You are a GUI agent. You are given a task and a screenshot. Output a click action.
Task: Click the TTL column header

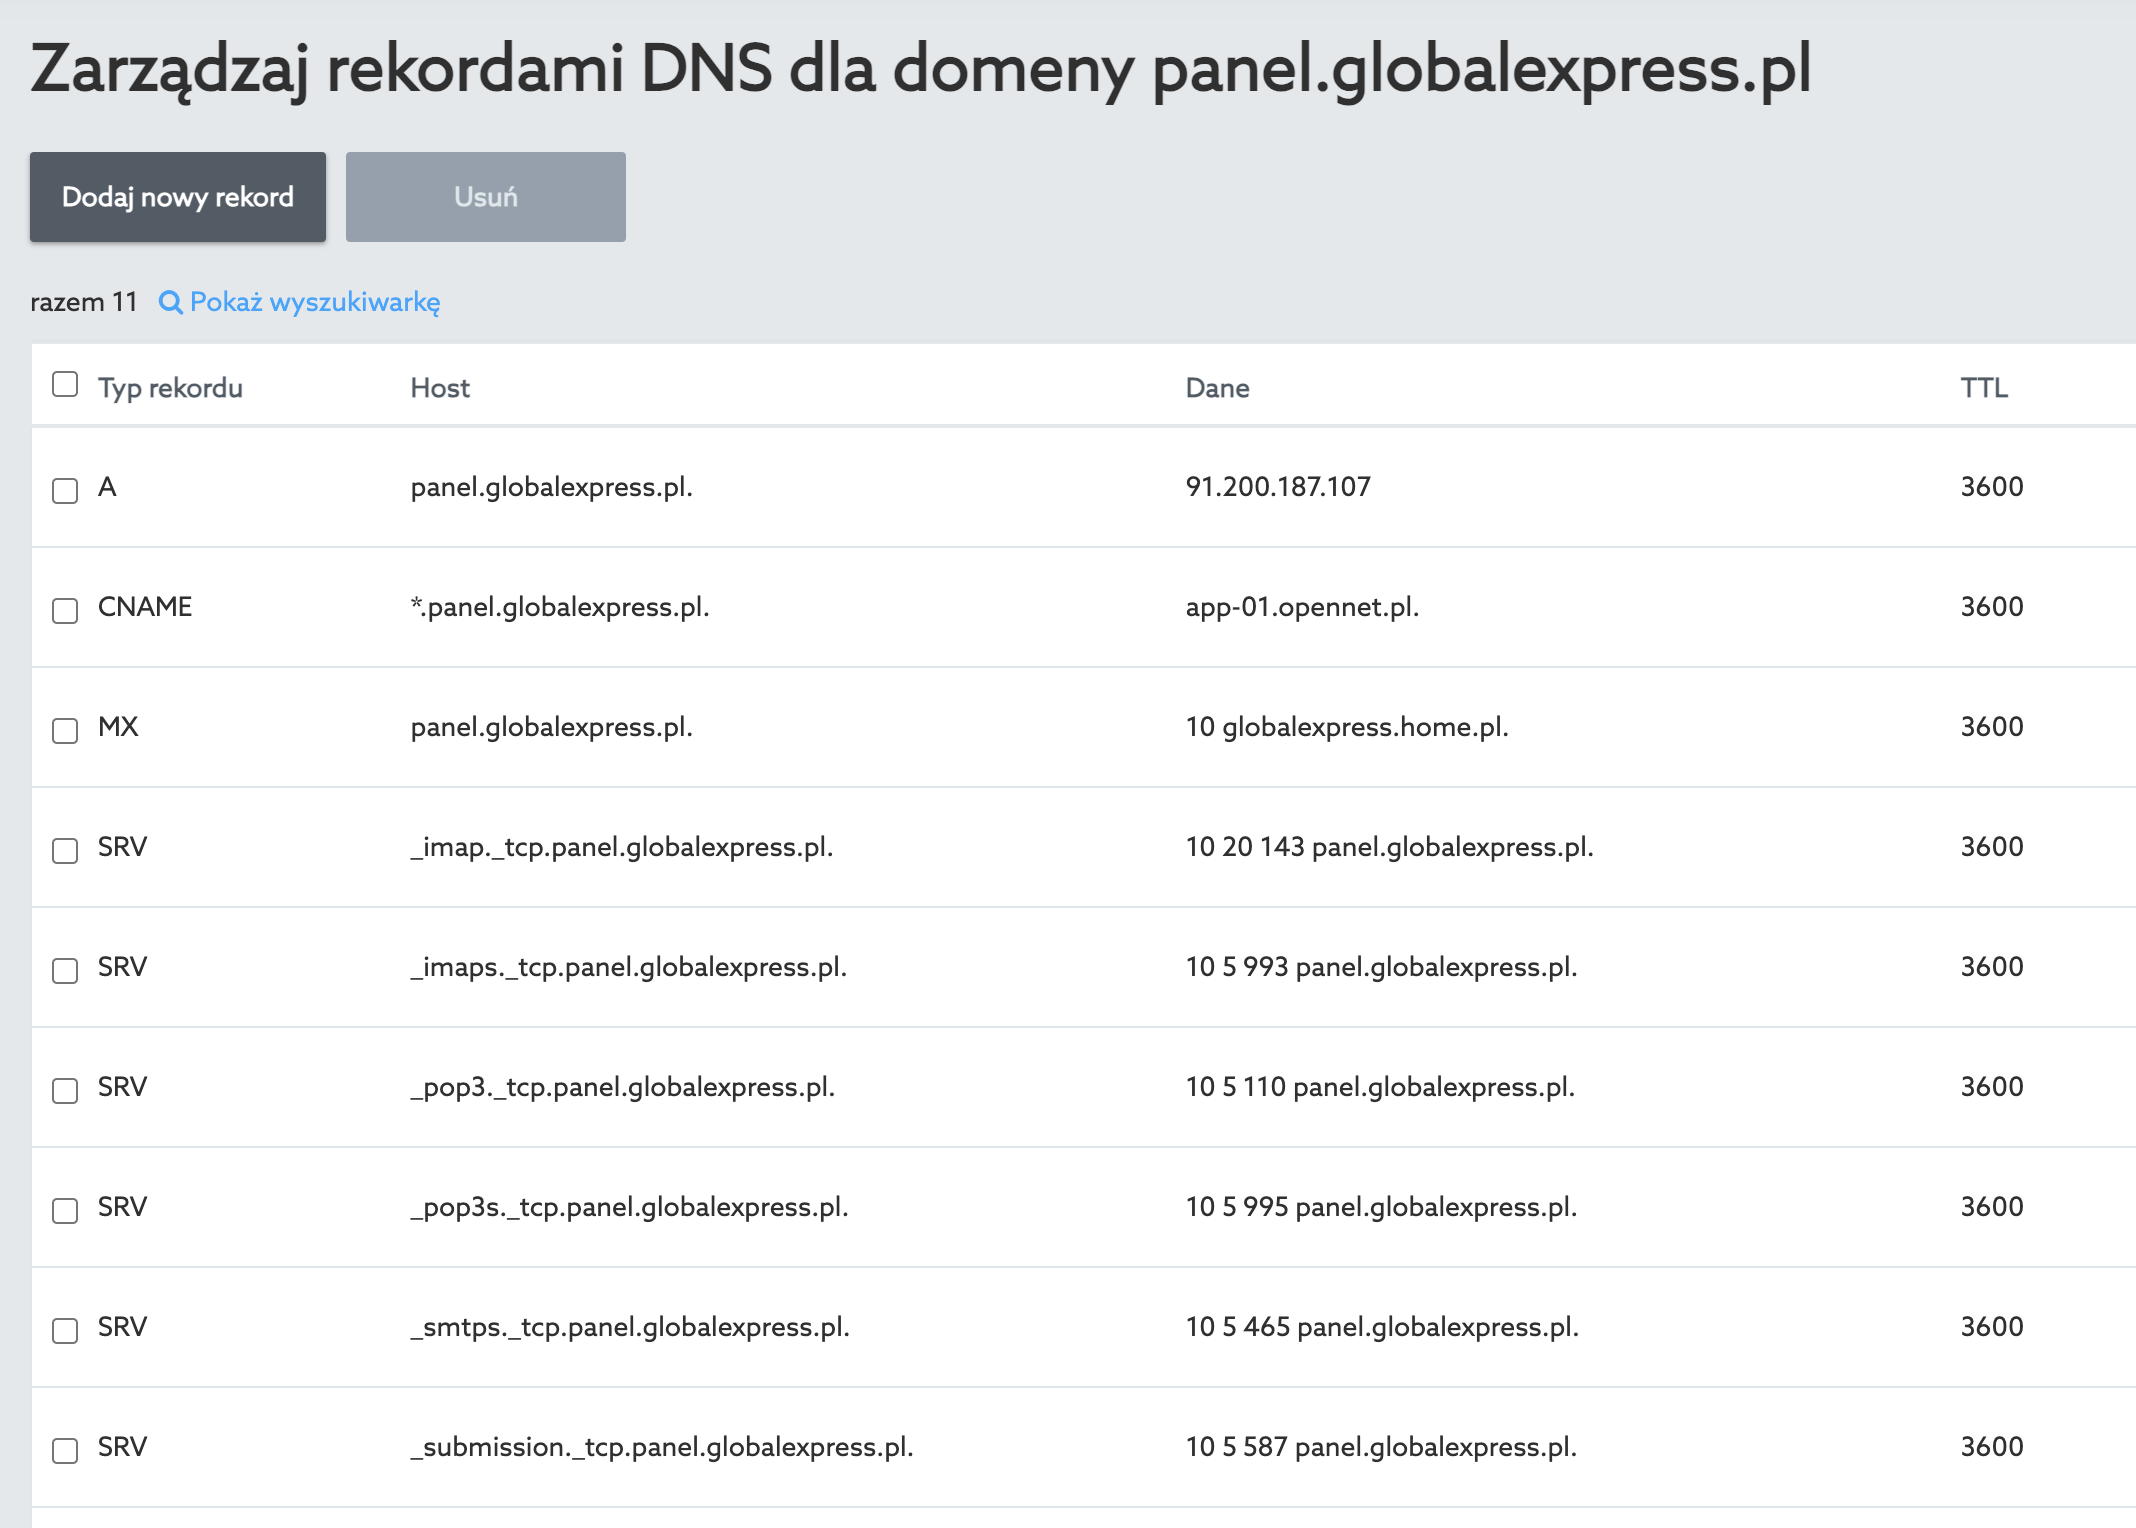[1984, 388]
